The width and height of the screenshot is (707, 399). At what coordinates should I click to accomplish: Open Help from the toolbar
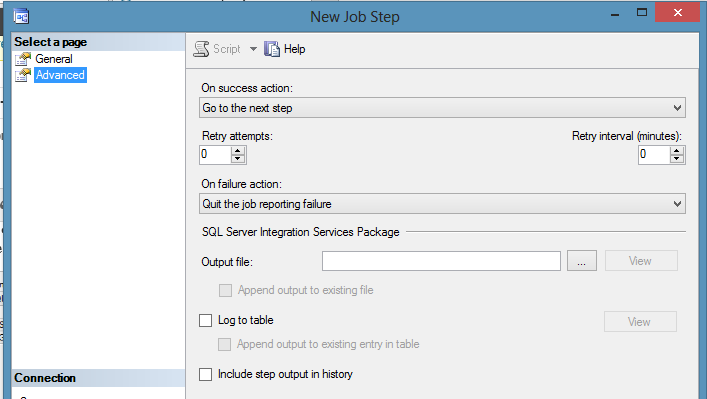coord(294,49)
